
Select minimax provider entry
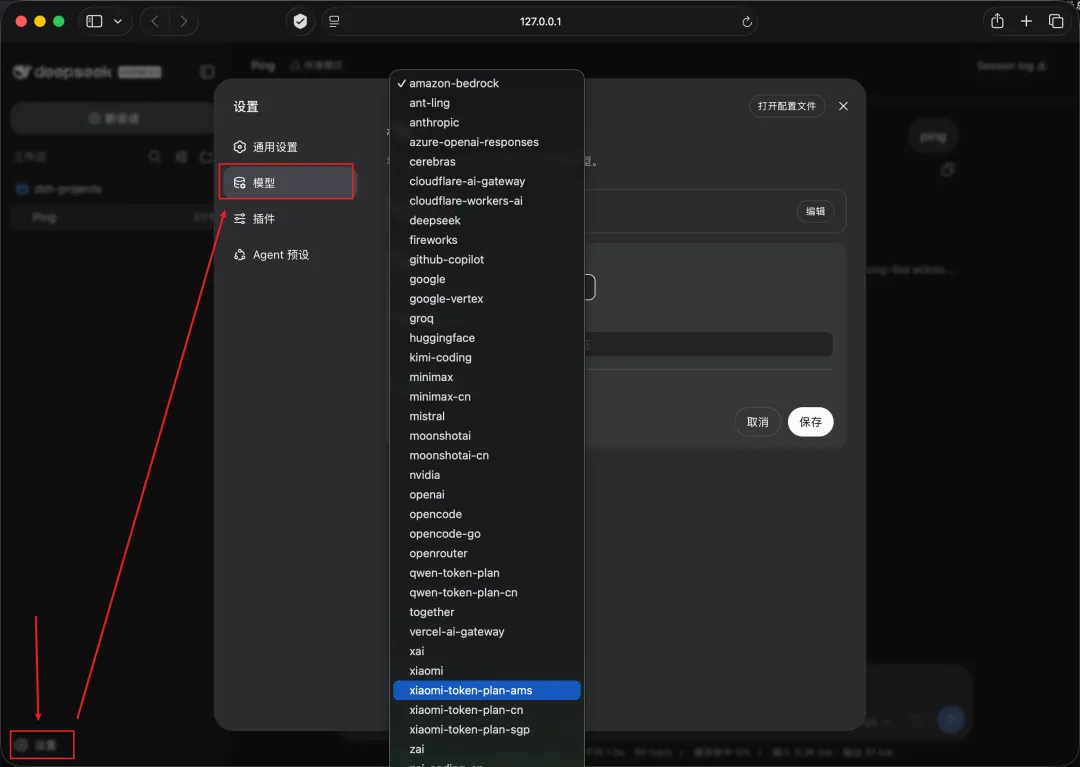[x=486, y=377]
